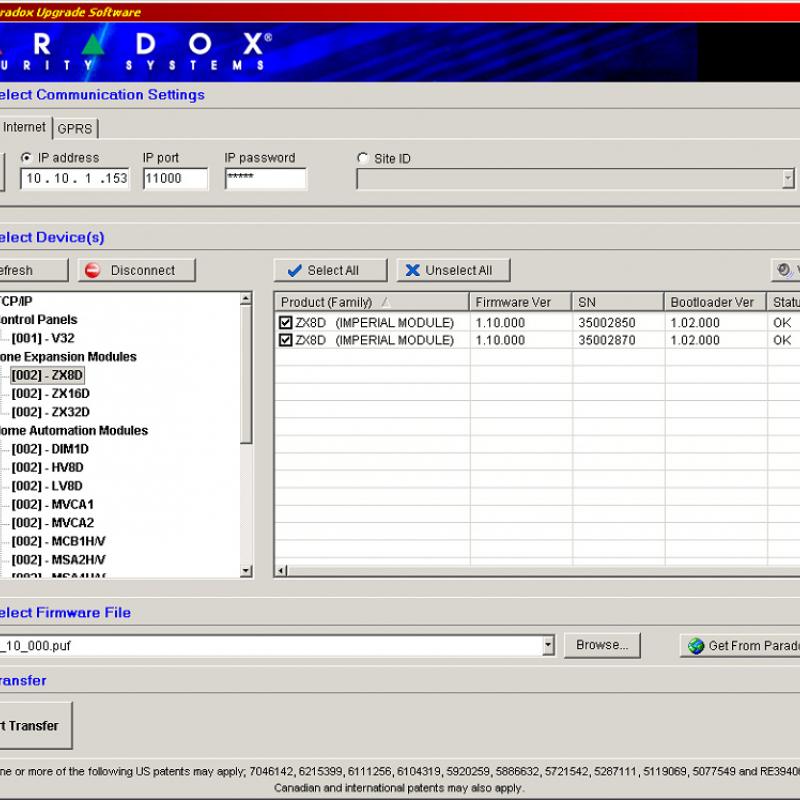Select the [002] - MVCA2 tree item
800x800 pixels.
53,522
